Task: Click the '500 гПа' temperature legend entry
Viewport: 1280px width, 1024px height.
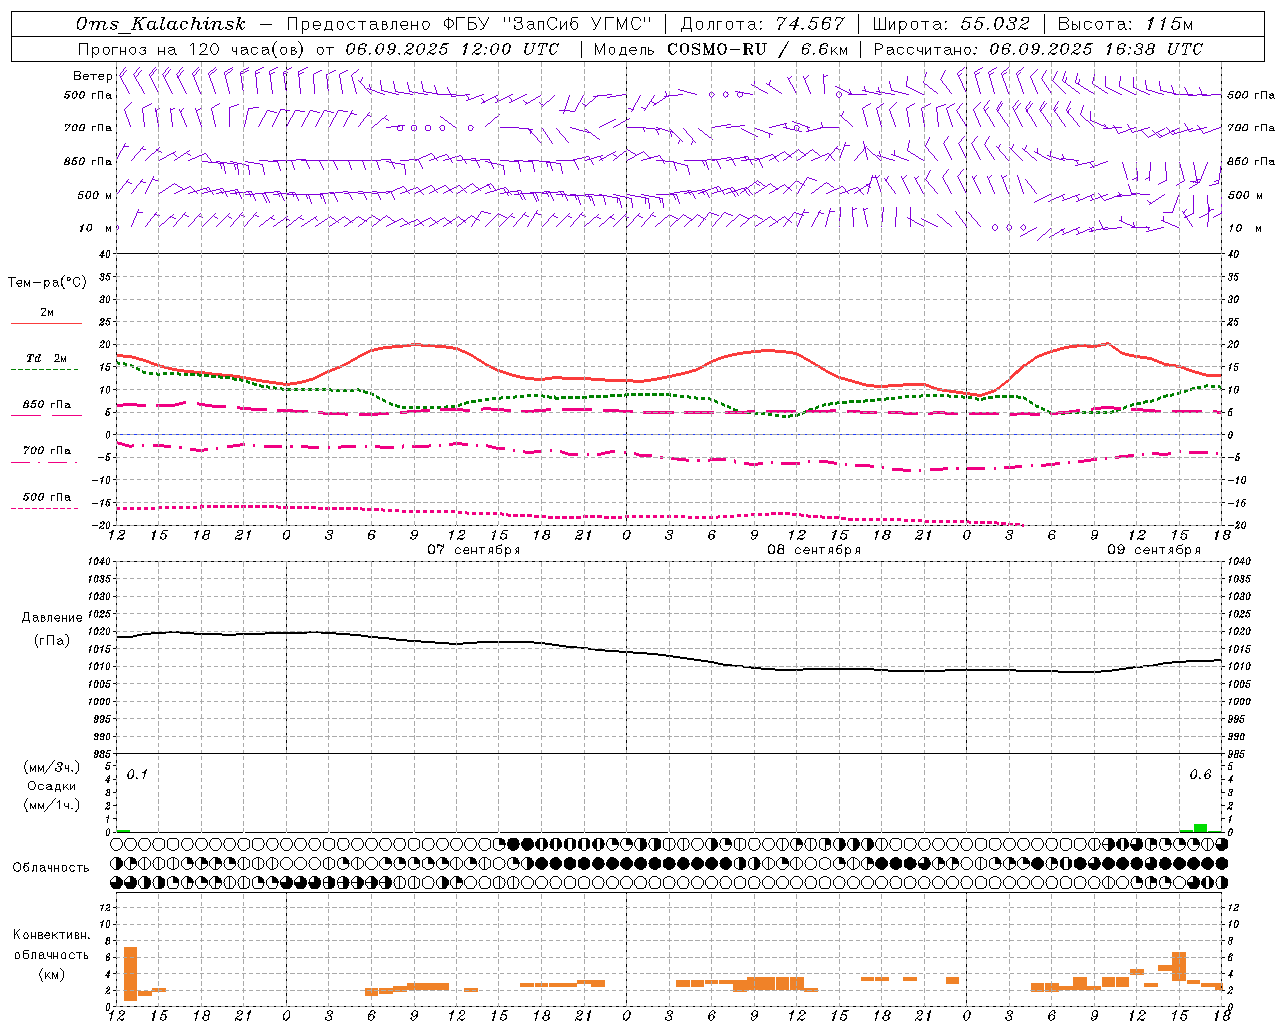Action: [x=47, y=497]
